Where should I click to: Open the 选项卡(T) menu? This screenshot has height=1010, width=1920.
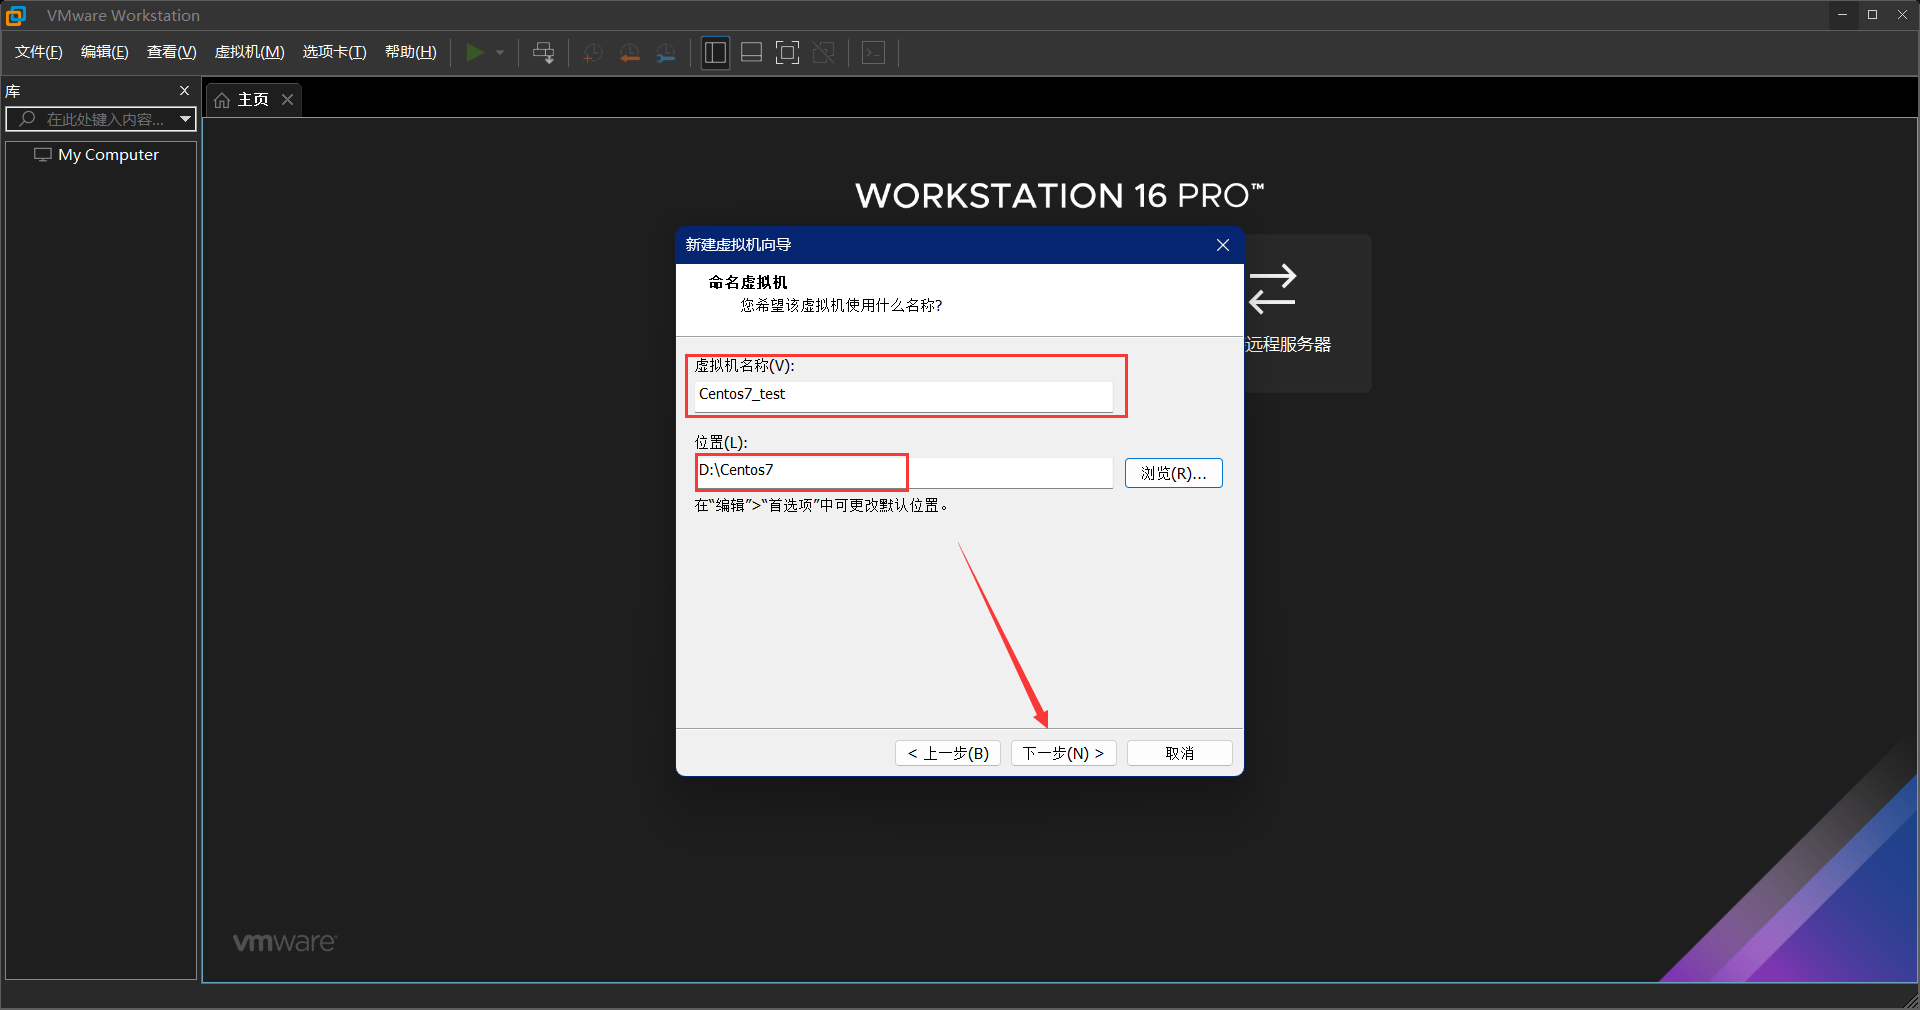(x=335, y=52)
